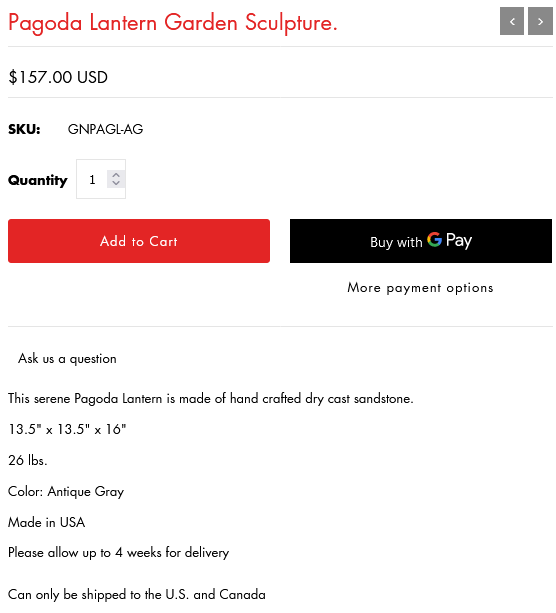Screen dimensions: 556x613
Task: Increase quantity with the up arrow
Action: 116,175
